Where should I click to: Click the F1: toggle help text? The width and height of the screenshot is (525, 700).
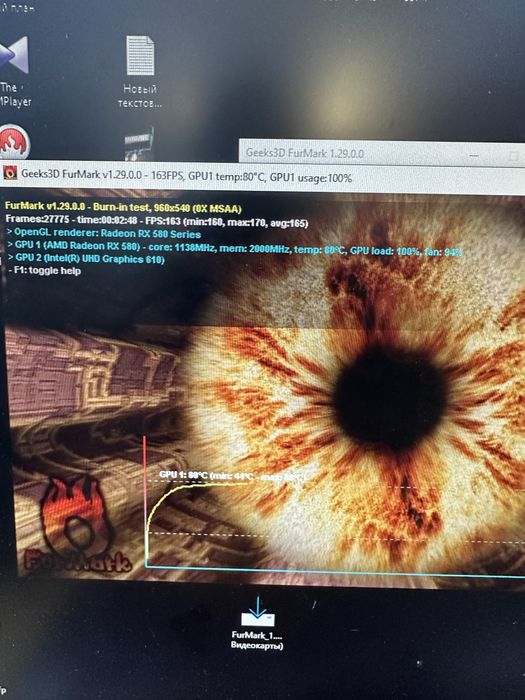(45, 271)
